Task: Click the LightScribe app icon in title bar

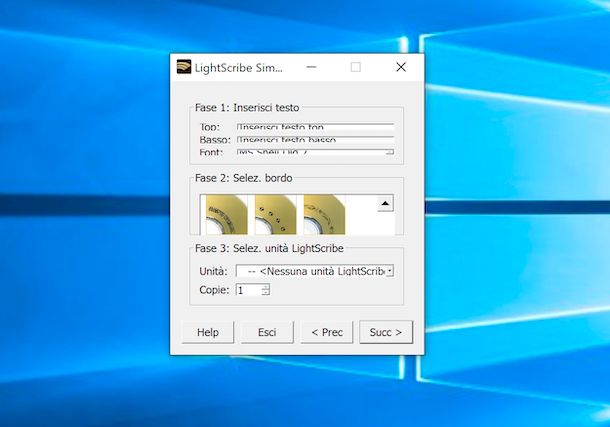Action: [184, 67]
